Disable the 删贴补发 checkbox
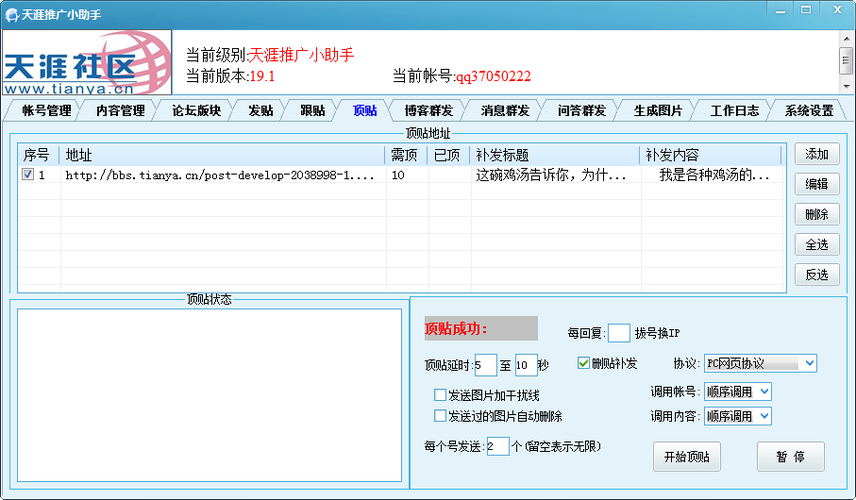 [584, 363]
